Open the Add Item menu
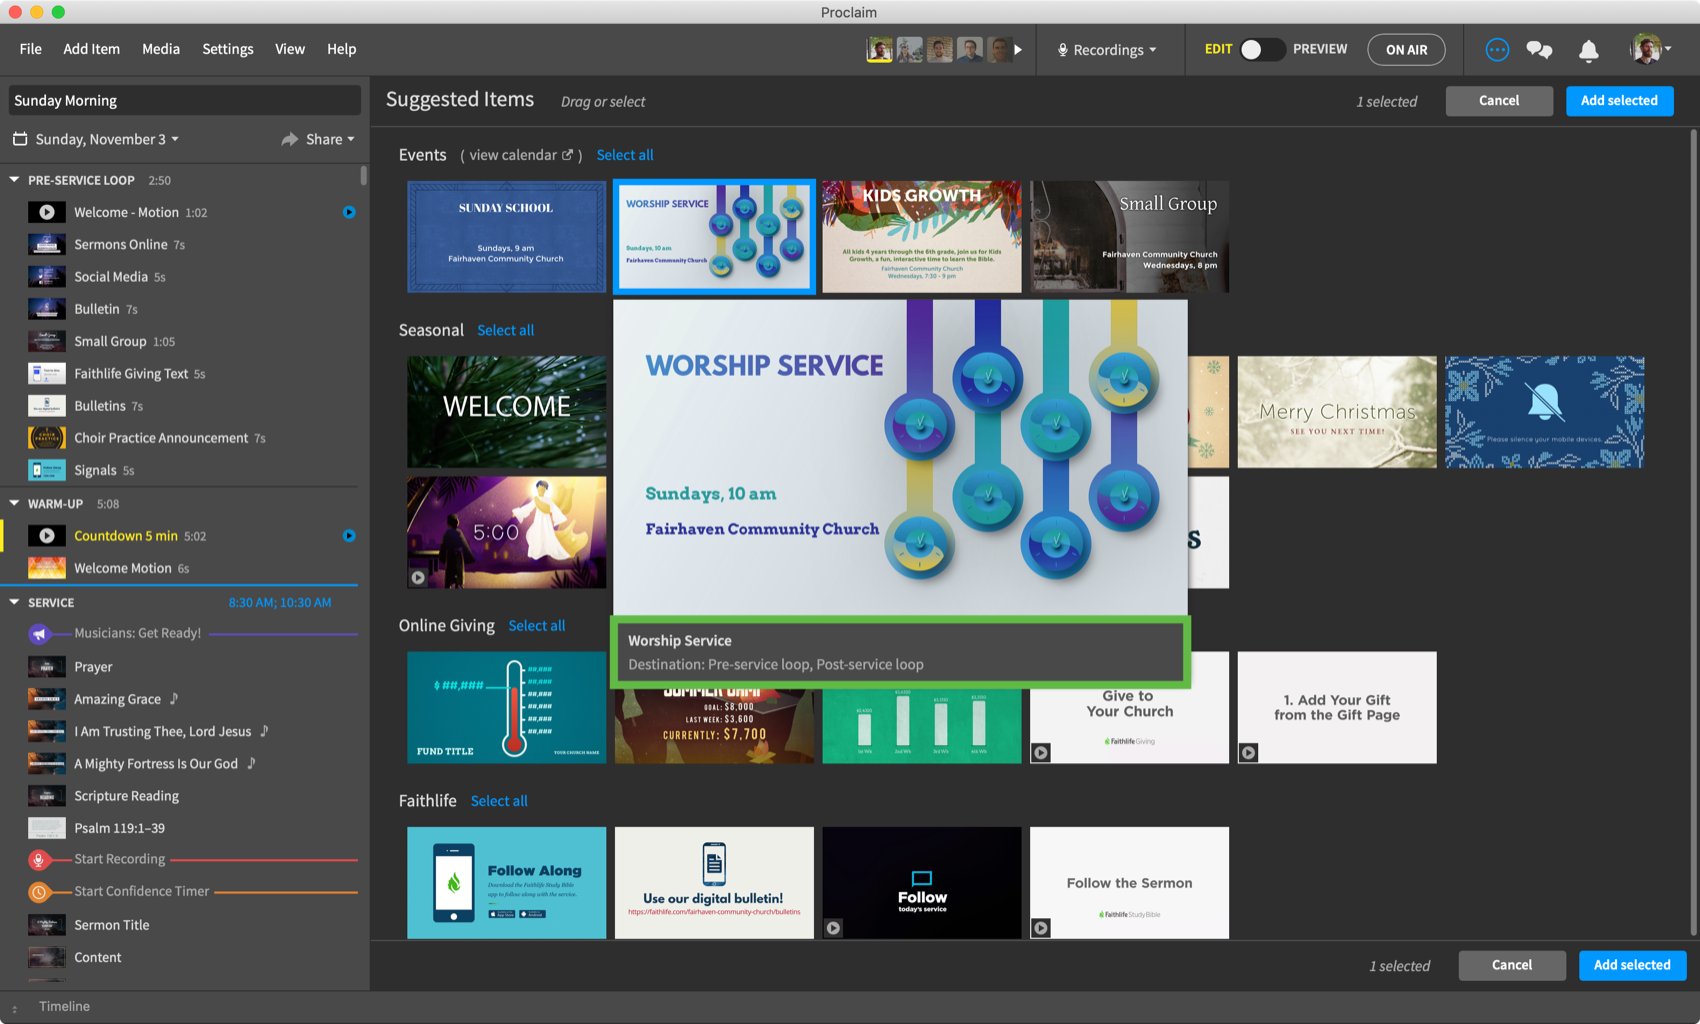Screen dimensions: 1700x1024 (91, 49)
